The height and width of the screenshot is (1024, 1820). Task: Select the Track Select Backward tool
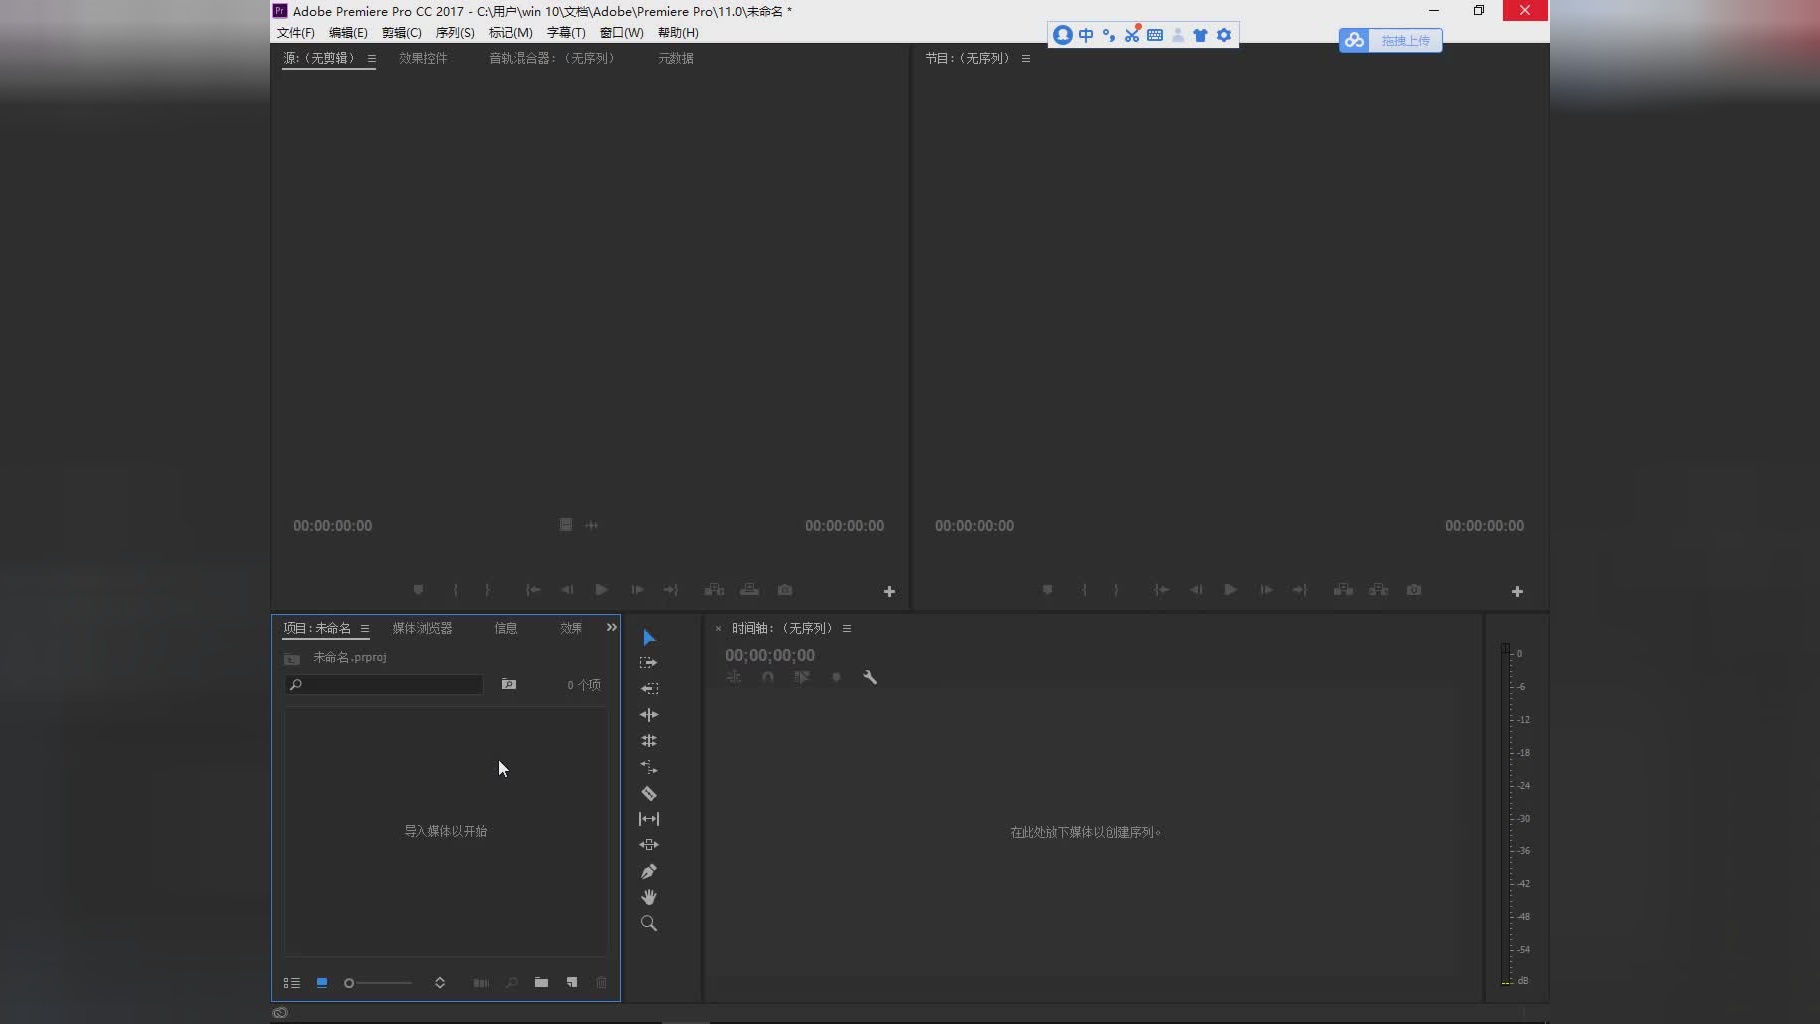click(649, 689)
